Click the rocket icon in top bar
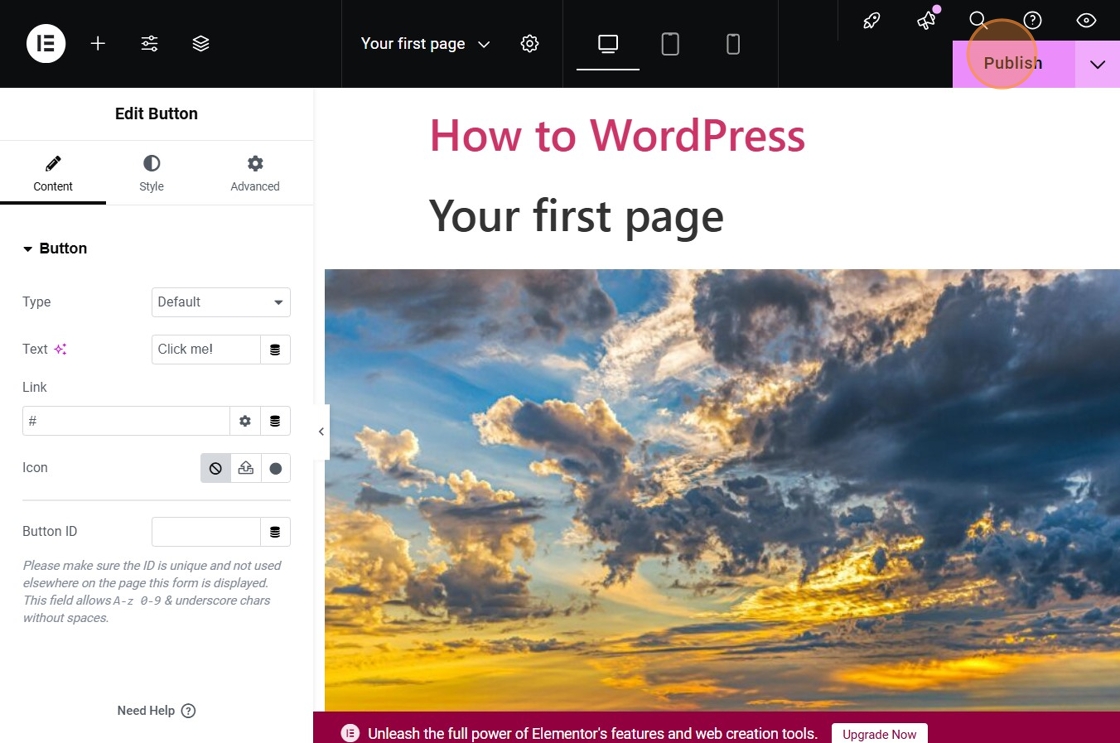This screenshot has width=1120, height=743. [x=871, y=20]
